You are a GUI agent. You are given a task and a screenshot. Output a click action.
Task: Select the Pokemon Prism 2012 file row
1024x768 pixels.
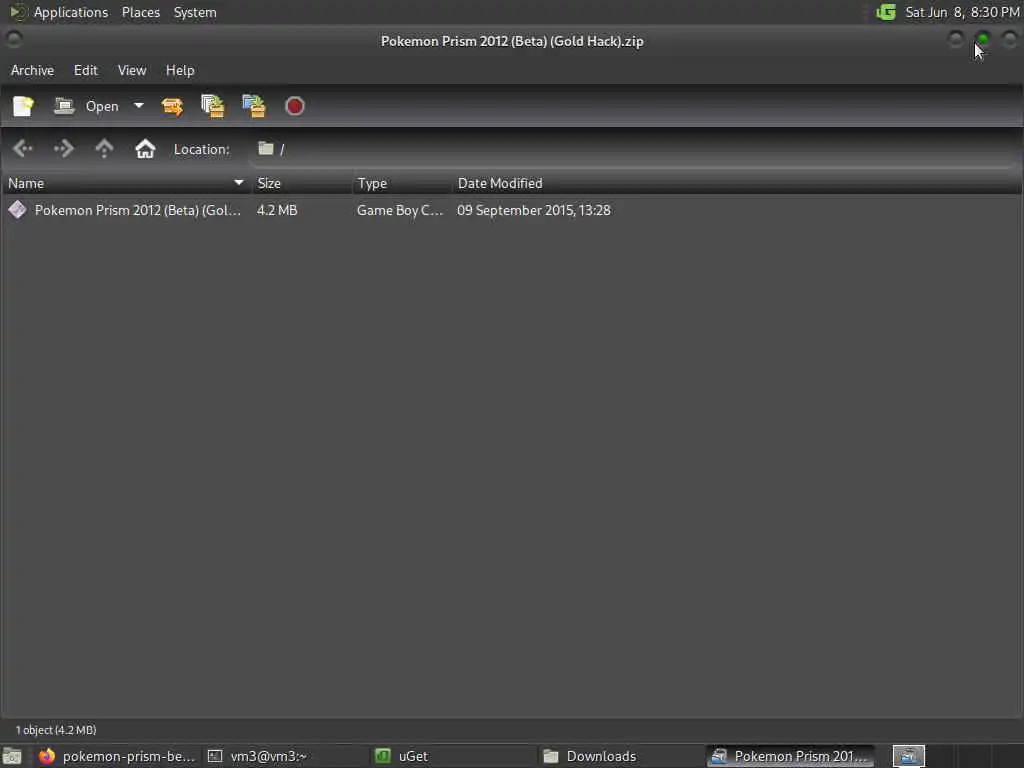(512, 210)
